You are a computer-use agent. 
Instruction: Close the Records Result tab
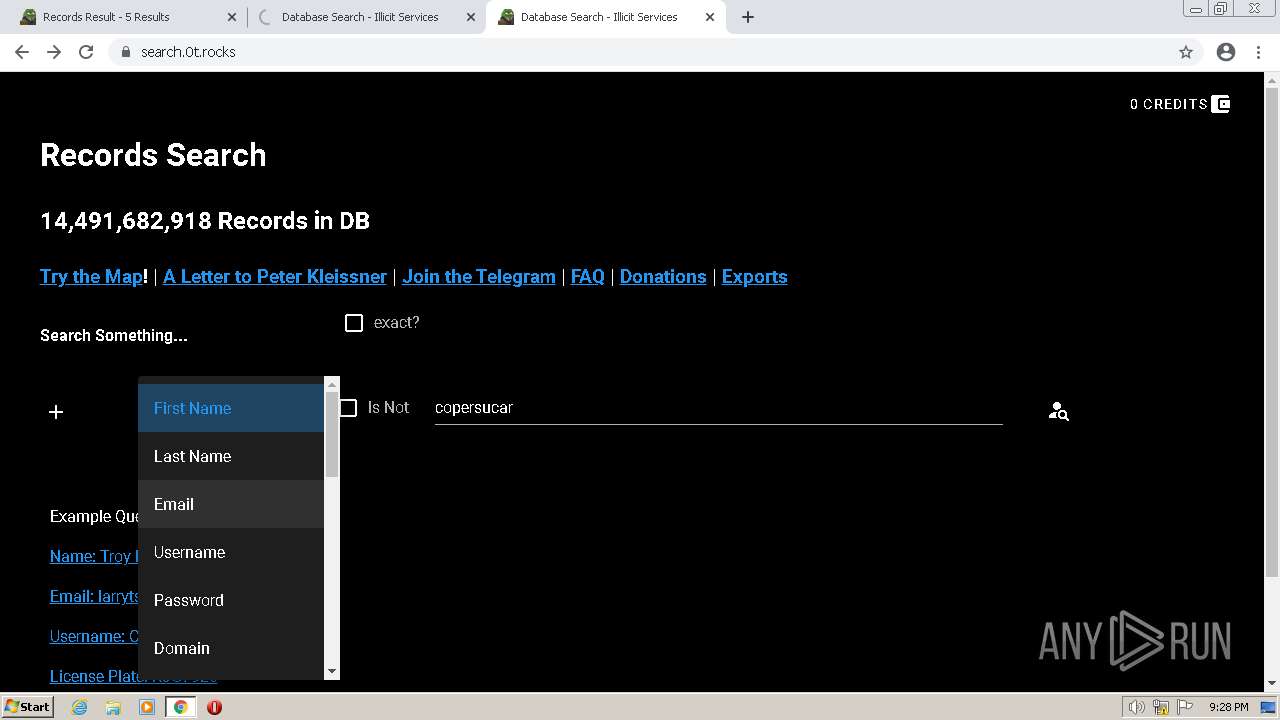point(232,17)
